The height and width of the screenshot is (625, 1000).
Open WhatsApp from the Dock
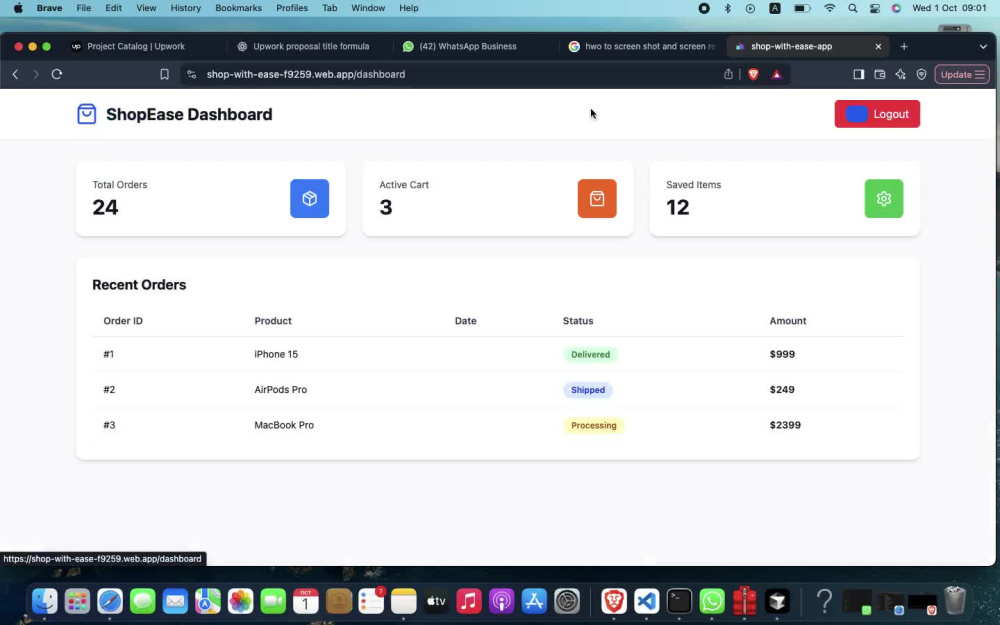tap(712, 601)
